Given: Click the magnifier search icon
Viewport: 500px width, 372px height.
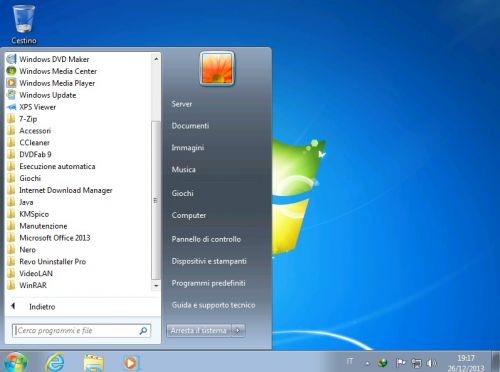Looking at the screenshot, I should tap(143, 331).
